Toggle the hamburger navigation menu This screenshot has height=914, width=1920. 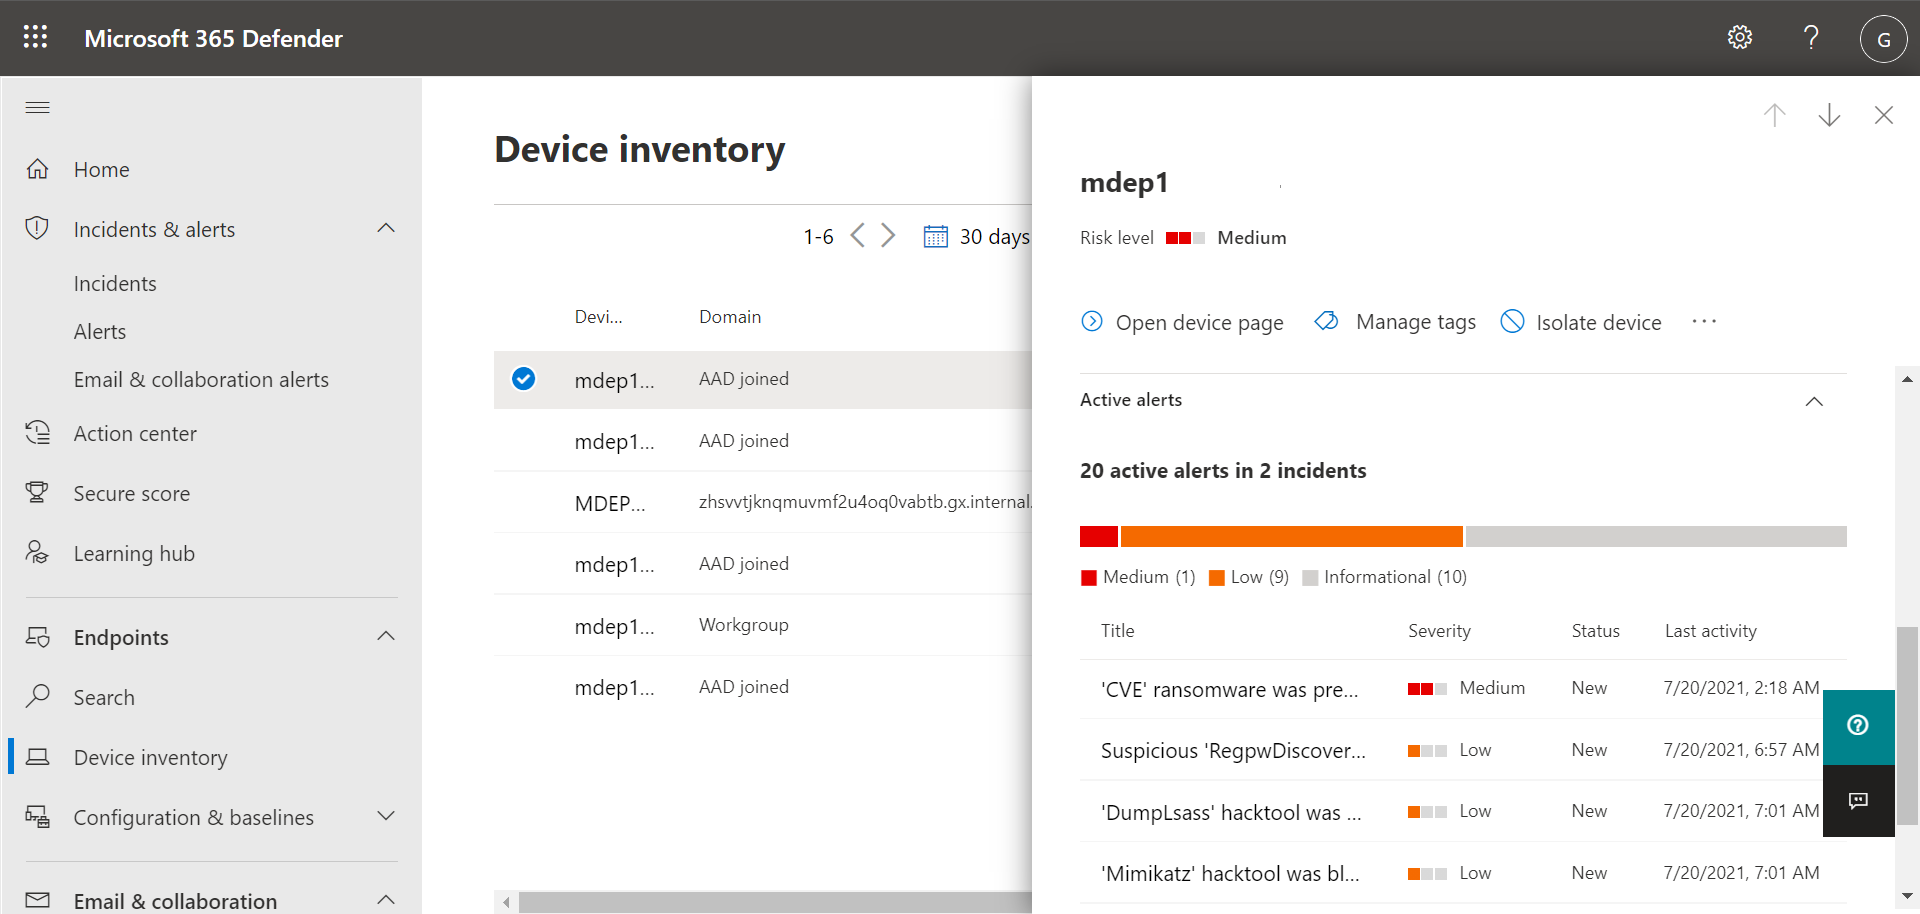[37, 107]
